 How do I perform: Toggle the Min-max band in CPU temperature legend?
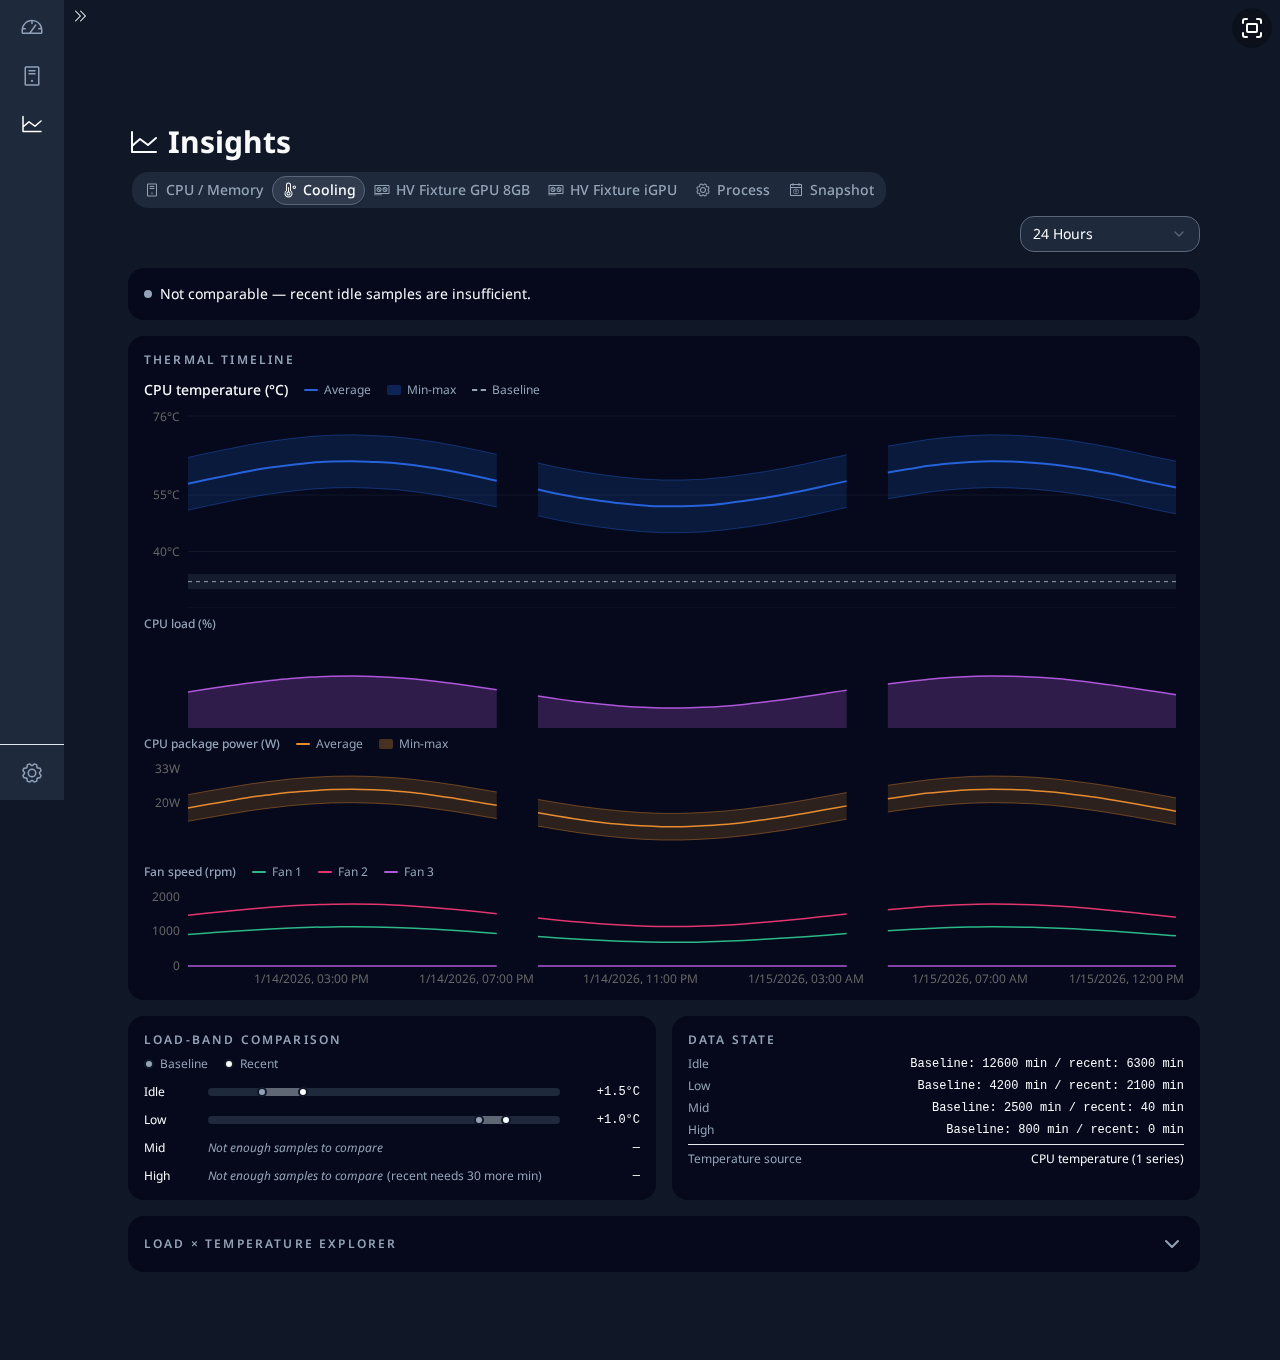point(421,390)
